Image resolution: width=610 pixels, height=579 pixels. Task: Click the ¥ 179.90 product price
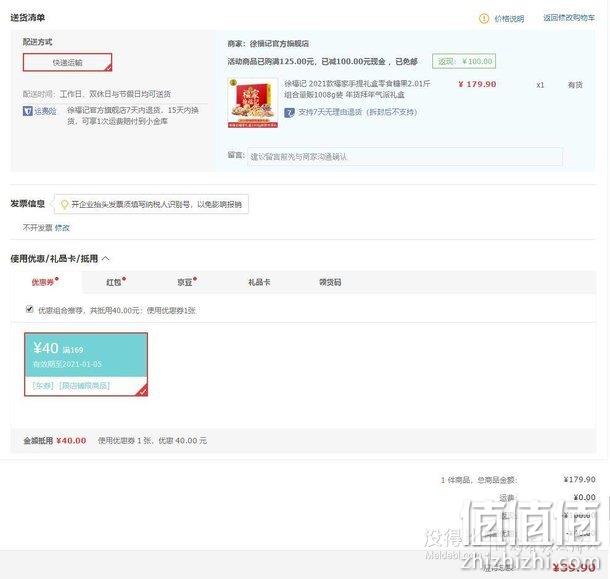(477, 84)
